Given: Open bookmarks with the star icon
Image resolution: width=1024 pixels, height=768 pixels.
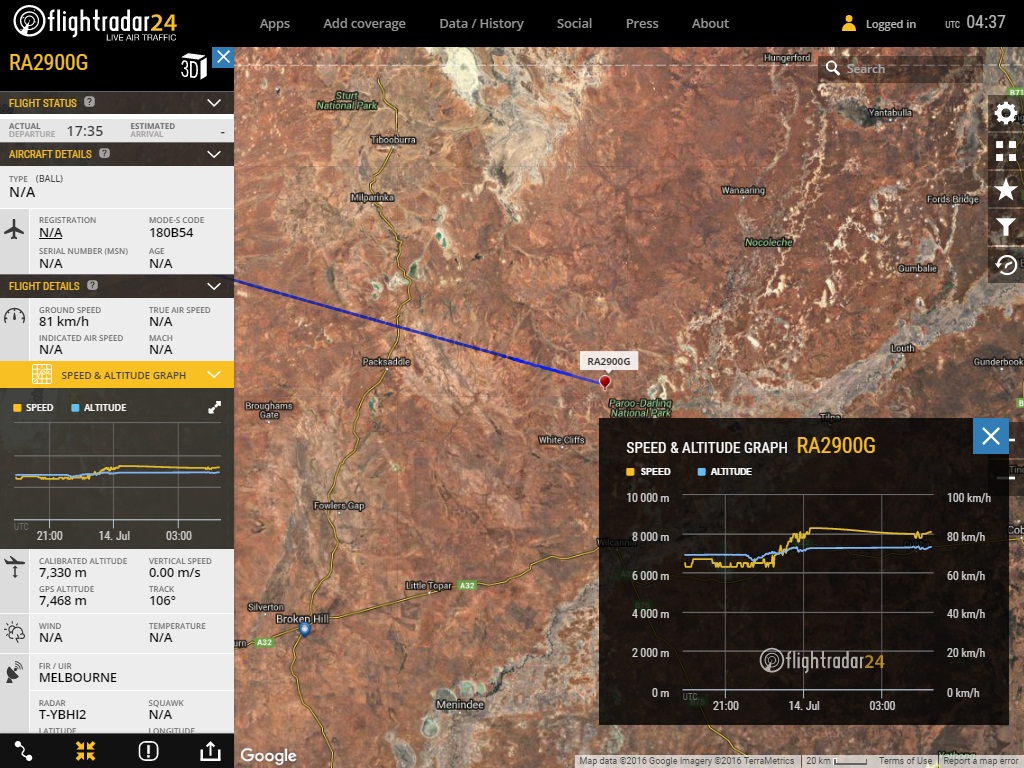Looking at the screenshot, I should click(1005, 190).
